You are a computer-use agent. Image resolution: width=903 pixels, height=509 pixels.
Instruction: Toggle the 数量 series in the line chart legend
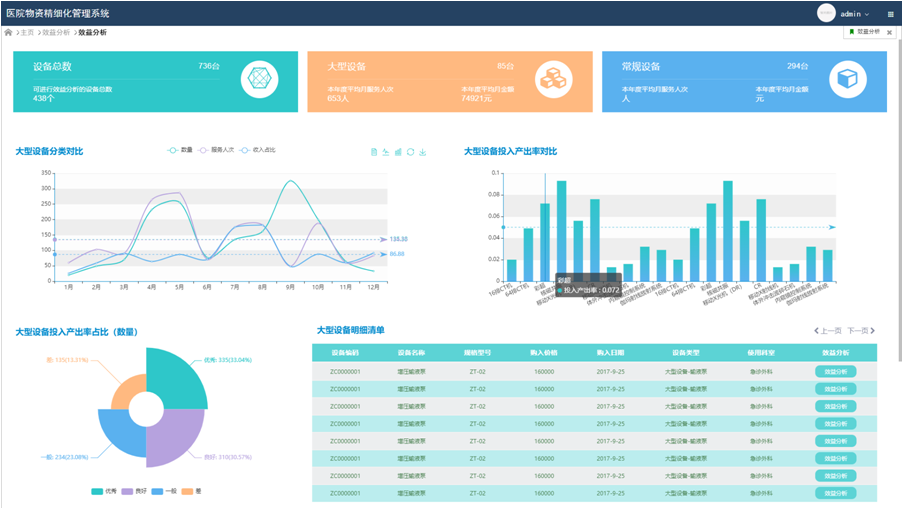(x=179, y=150)
